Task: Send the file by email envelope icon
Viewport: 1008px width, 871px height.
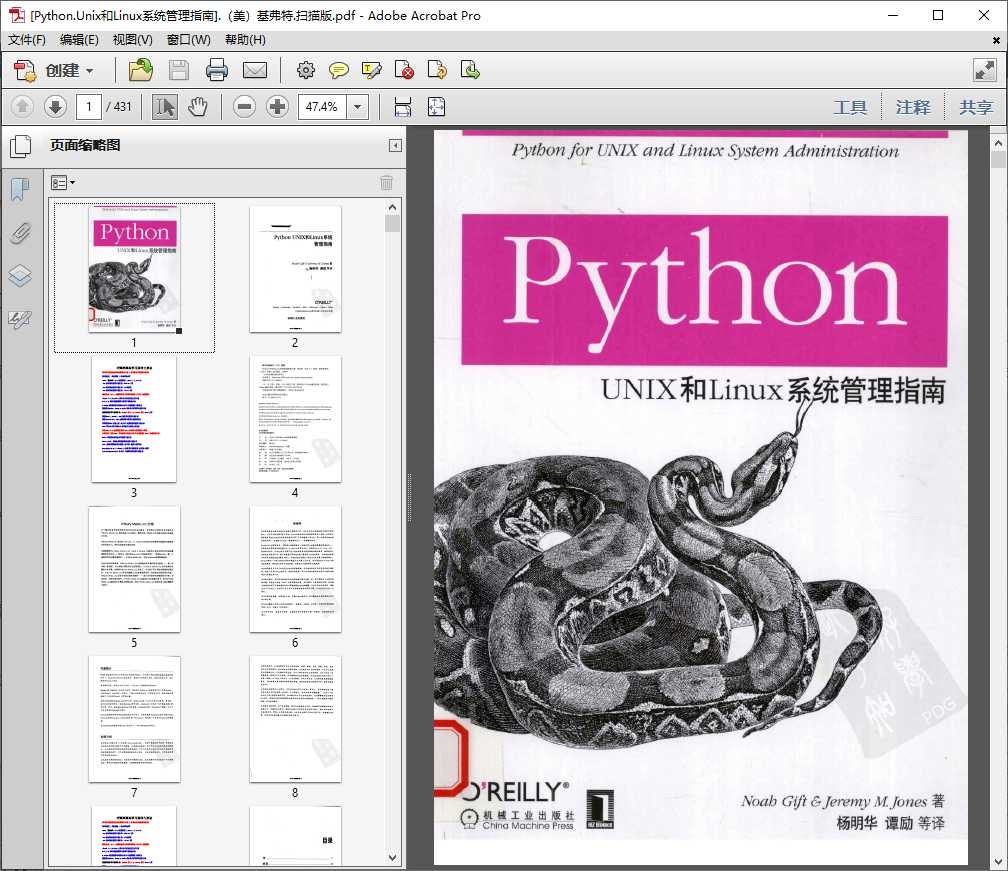Action: point(255,70)
